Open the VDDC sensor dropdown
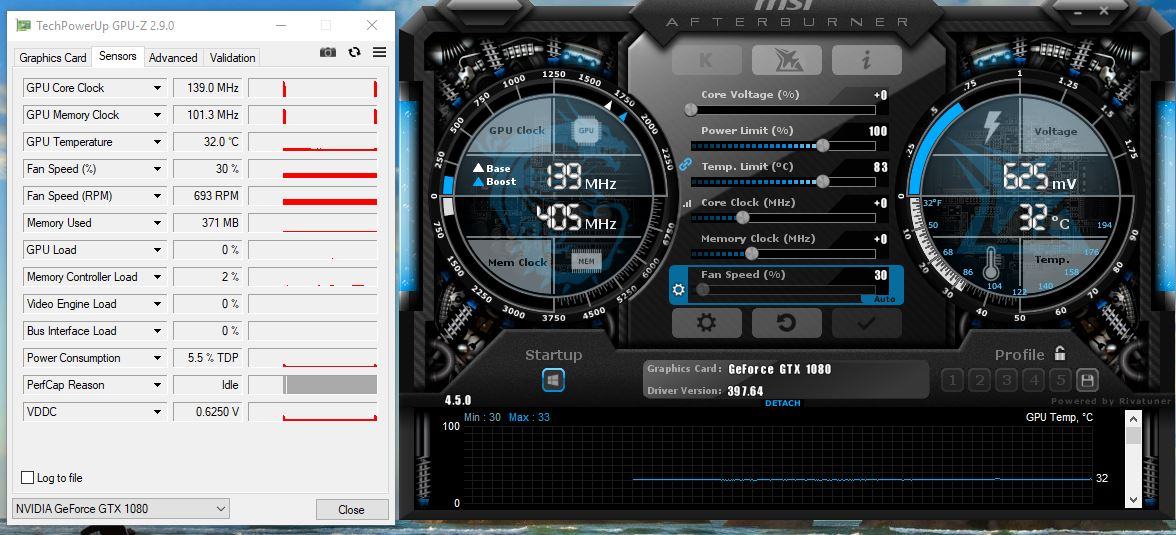 click(x=158, y=412)
